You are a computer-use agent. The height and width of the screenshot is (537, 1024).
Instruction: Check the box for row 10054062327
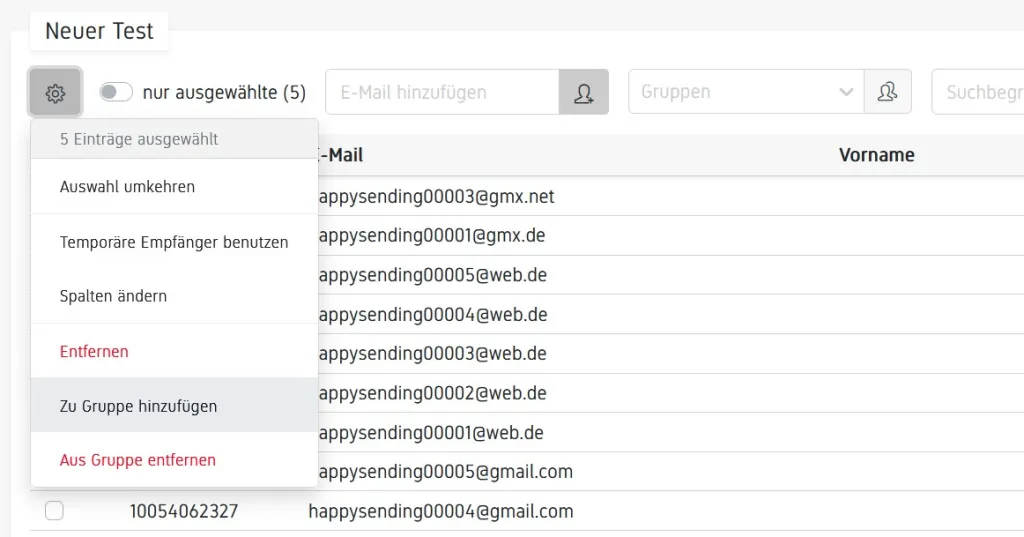tap(54, 511)
